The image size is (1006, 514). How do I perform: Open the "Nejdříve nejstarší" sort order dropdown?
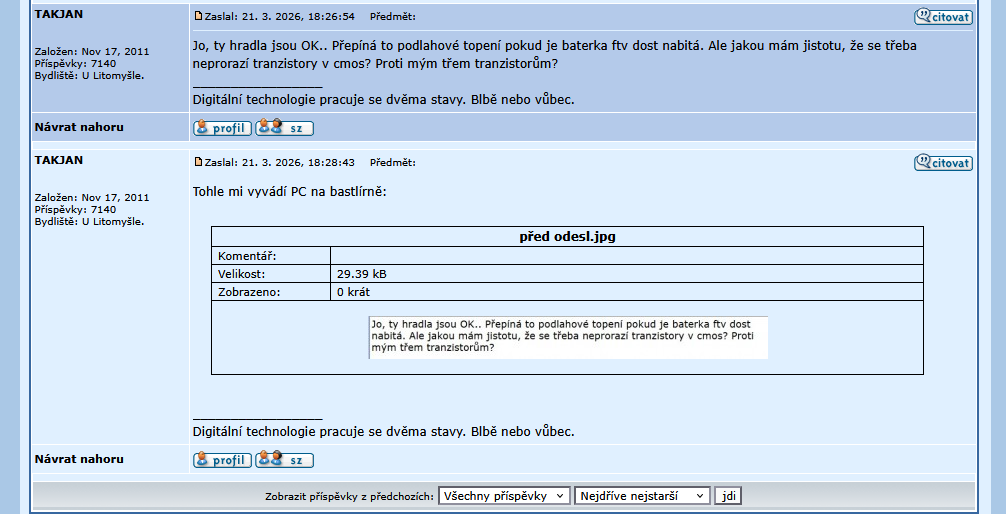pyautogui.click(x=642, y=496)
